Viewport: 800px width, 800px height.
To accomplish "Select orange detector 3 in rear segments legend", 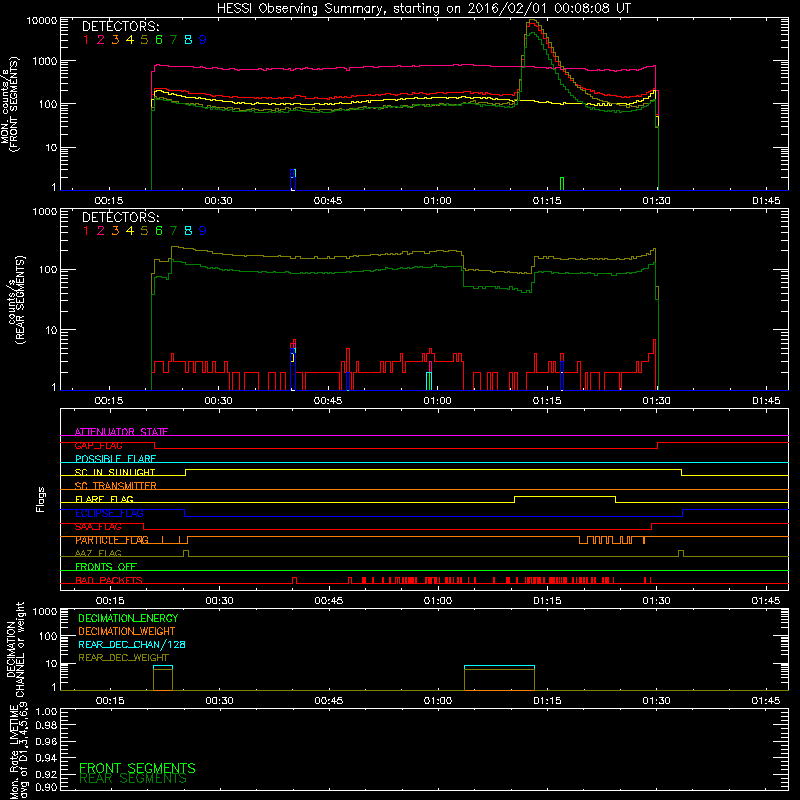I will [x=115, y=231].
